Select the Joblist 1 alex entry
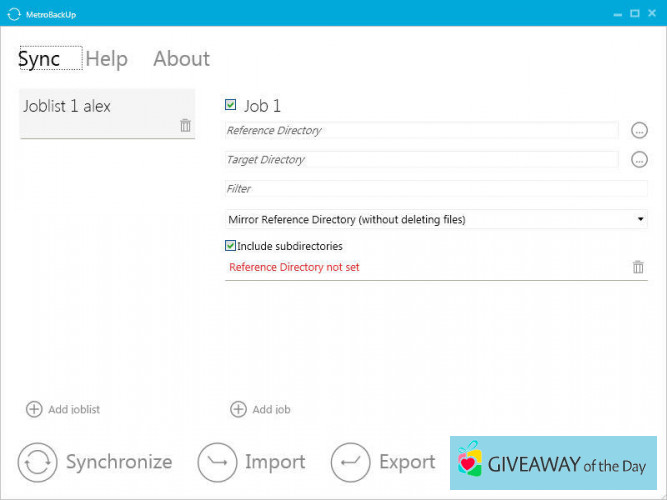This screenshot has width=667, height=500. (90, 107)
